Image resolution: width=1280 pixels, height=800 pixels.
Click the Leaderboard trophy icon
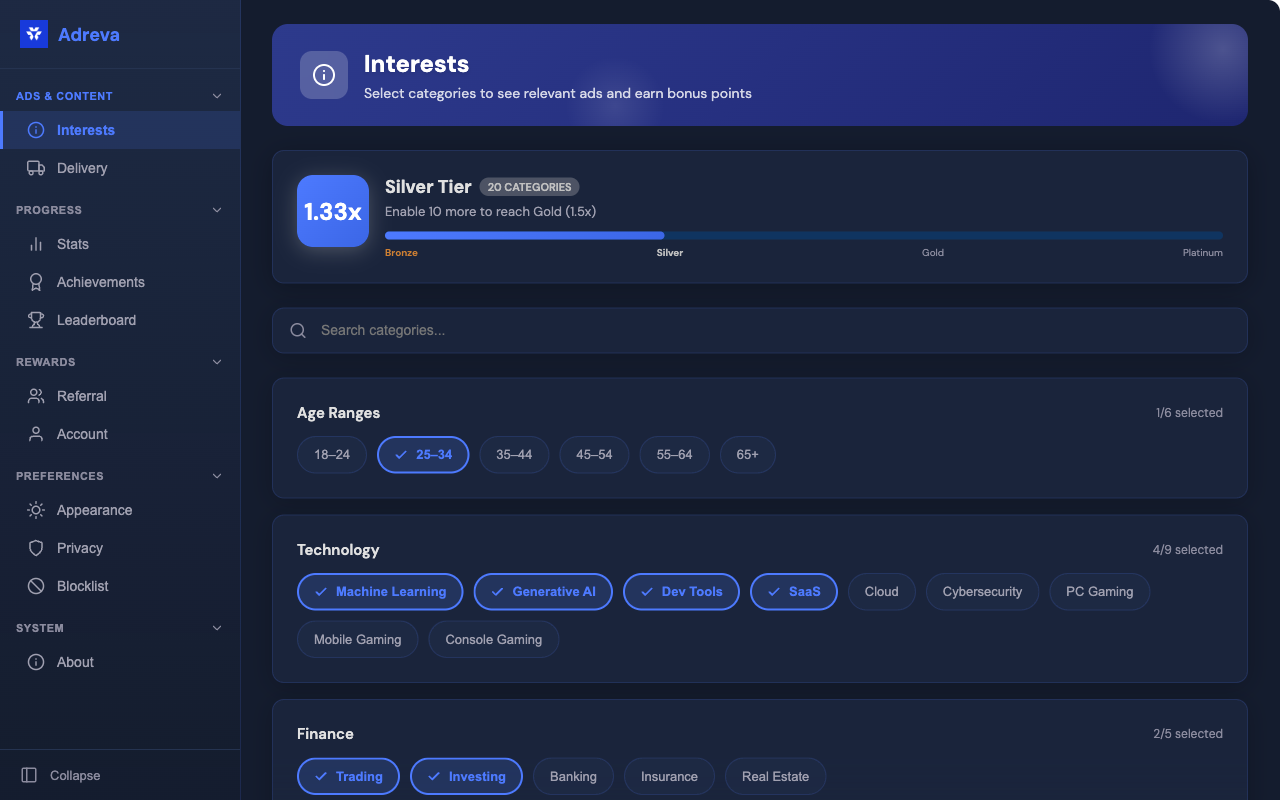point(36,320)
